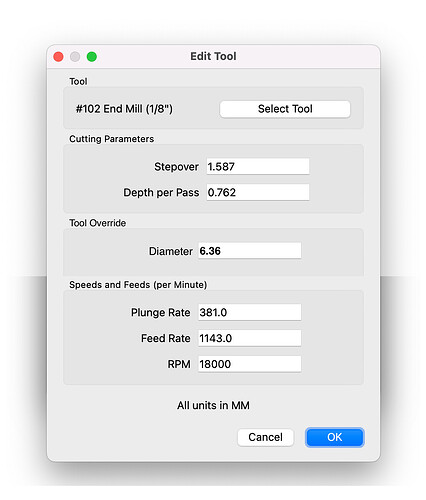426x500 pixels.
Task: Edit the Depth per Pass field
Action: [x=258, y=192]
